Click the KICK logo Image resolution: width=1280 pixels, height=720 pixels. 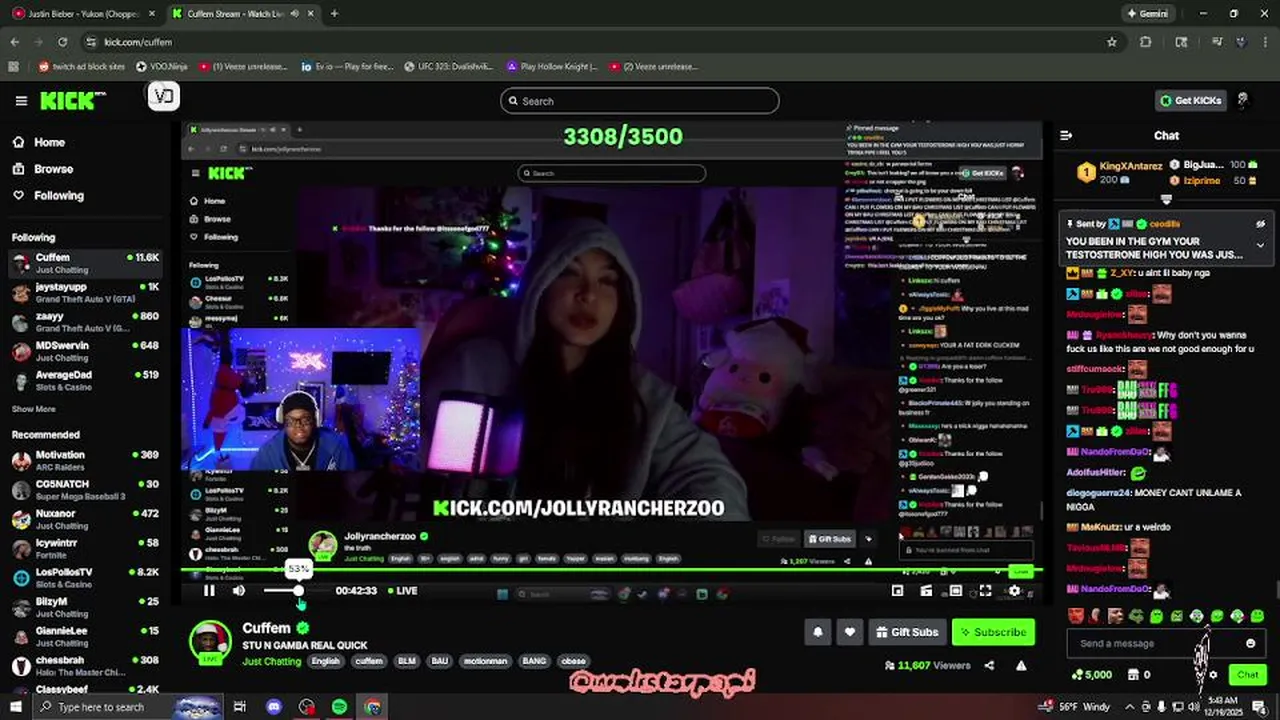(73, 100)
